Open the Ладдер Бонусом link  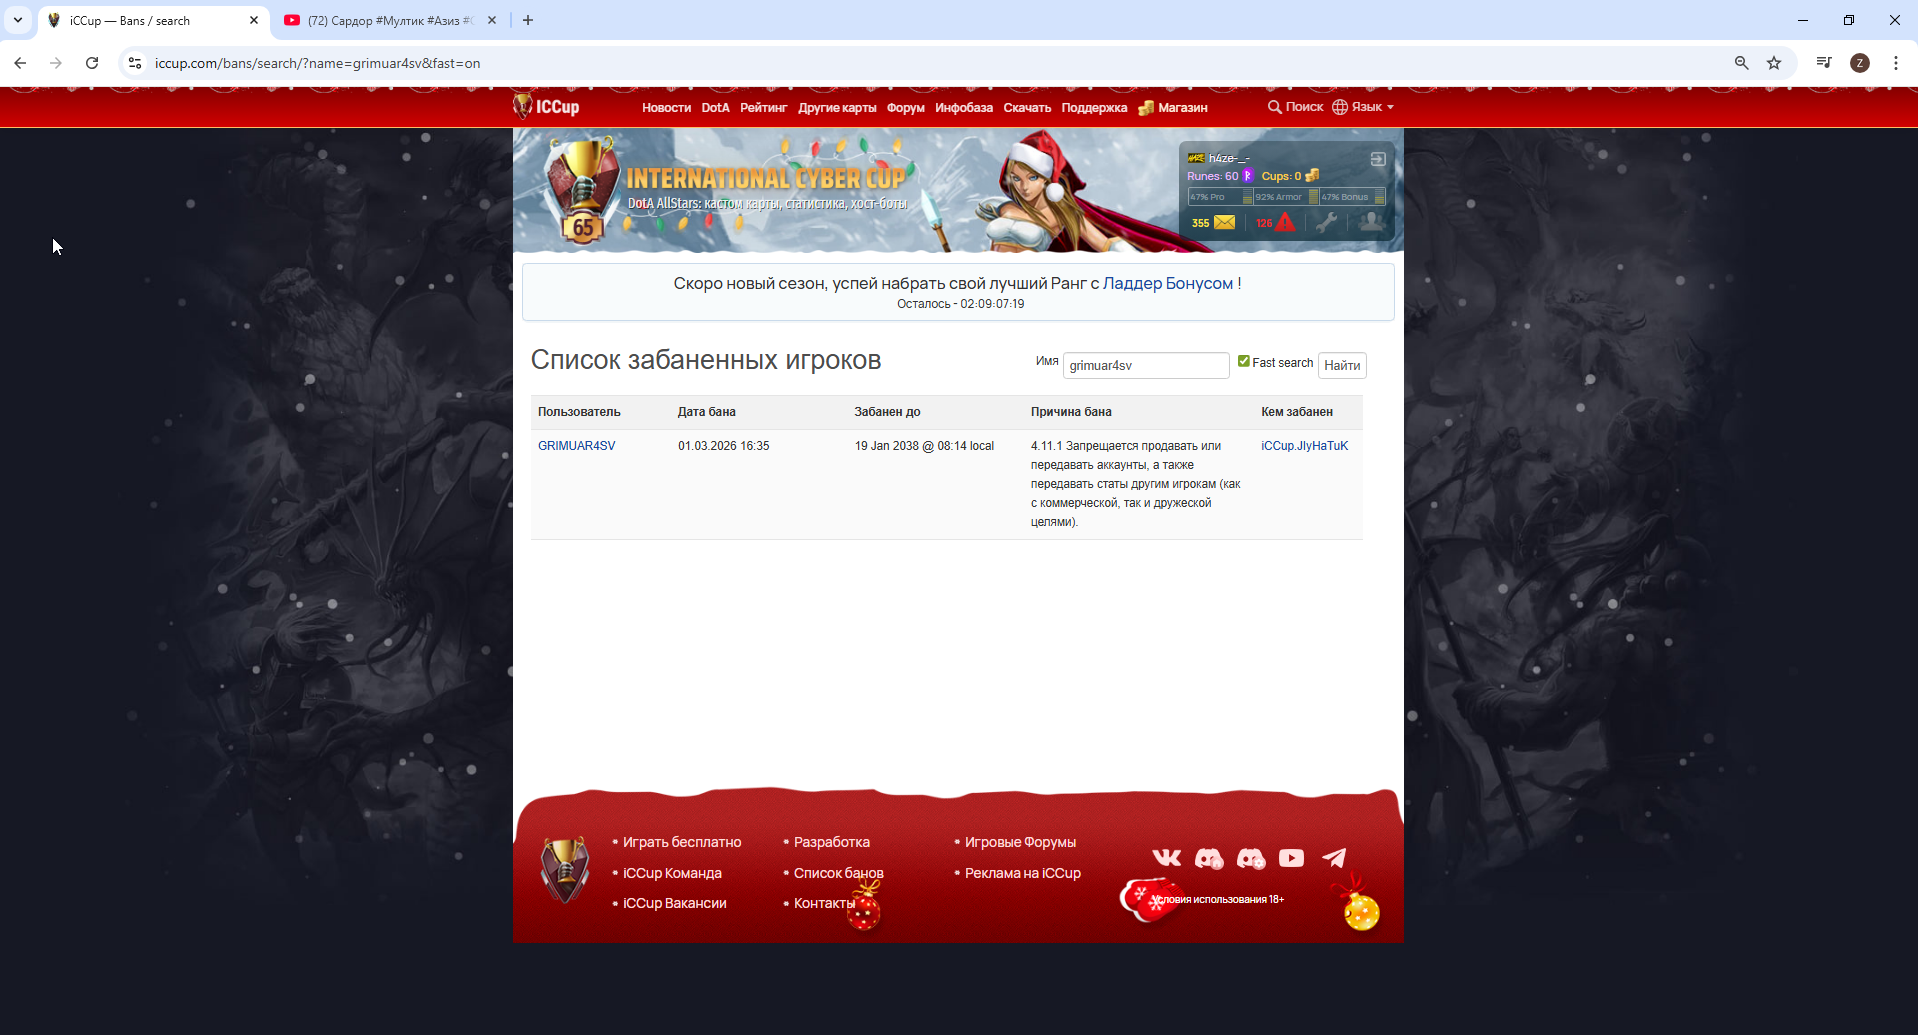1168,283
